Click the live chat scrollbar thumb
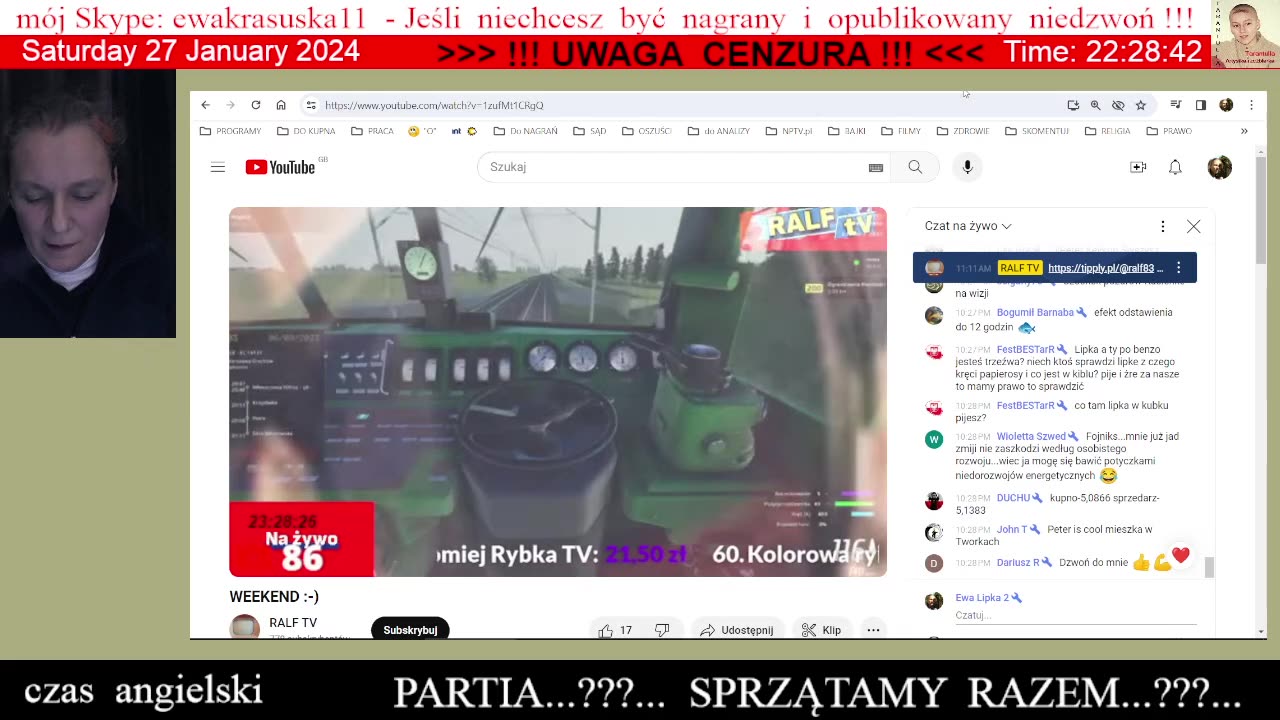The image size is (1280, 720). [x=1209, y=567]
